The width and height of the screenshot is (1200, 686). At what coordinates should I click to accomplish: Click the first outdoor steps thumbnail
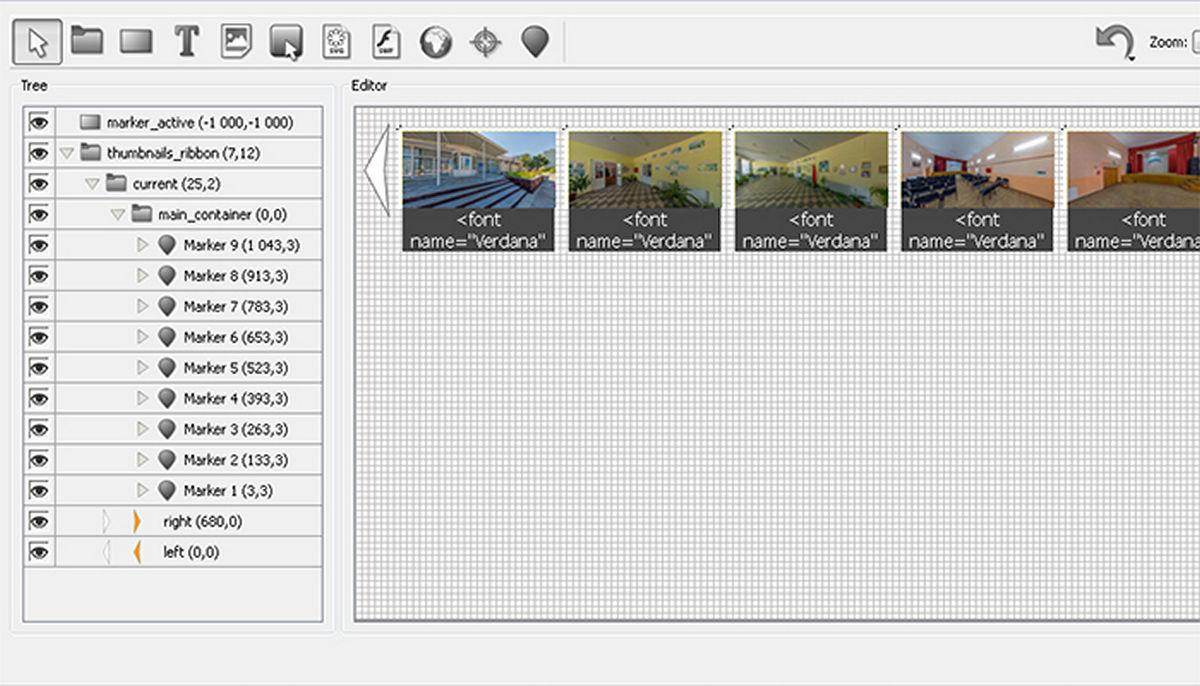(478, 169)
